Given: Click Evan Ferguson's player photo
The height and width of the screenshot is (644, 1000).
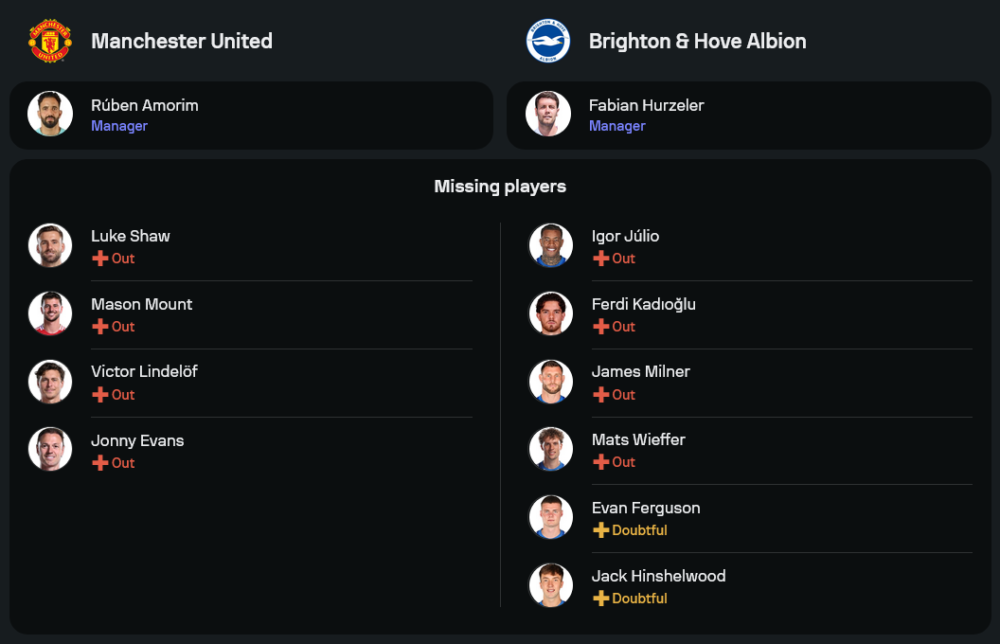Looking at the screenshot, I should pyautogui.click(x=551, y=517).
